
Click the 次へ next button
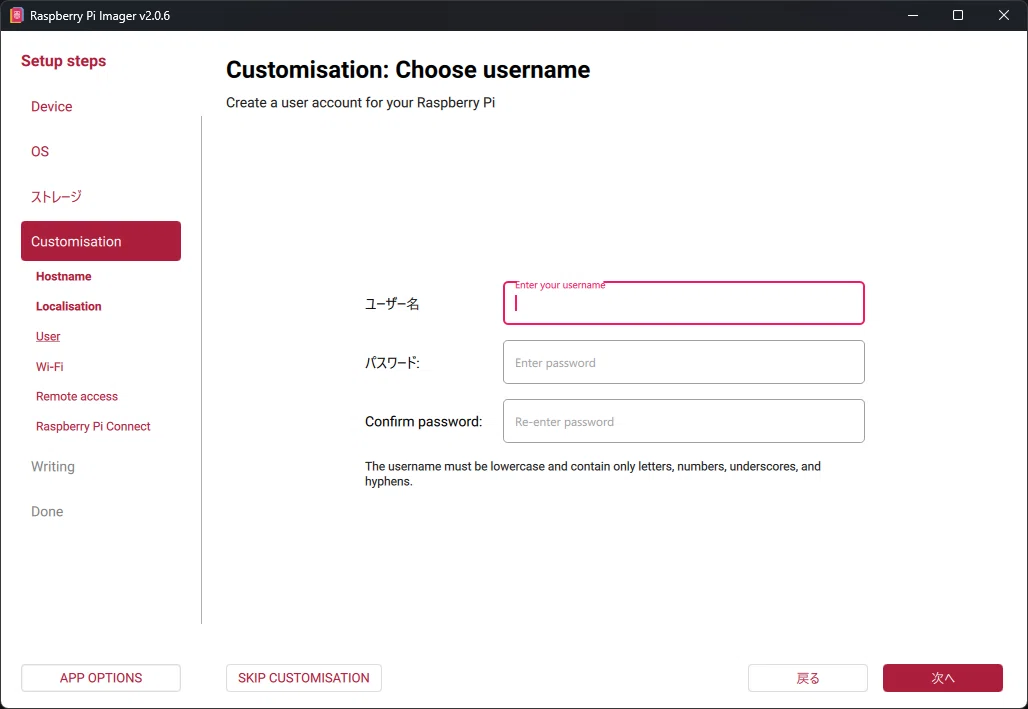click(943, 678)
